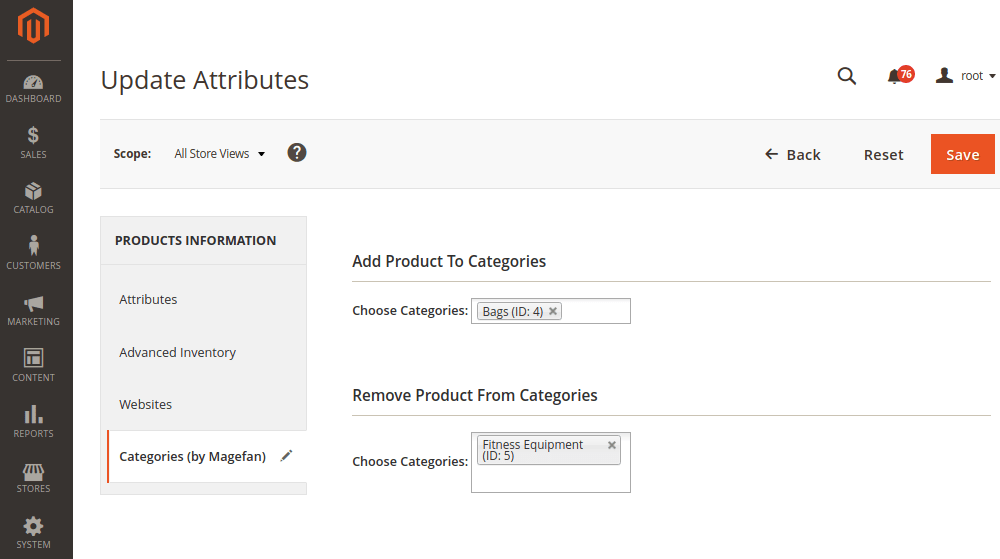This screenshot has width=1000, height=559.
Task: Open the Content sidebar menu
Action: pyautogui.click(x=33, y=365)
